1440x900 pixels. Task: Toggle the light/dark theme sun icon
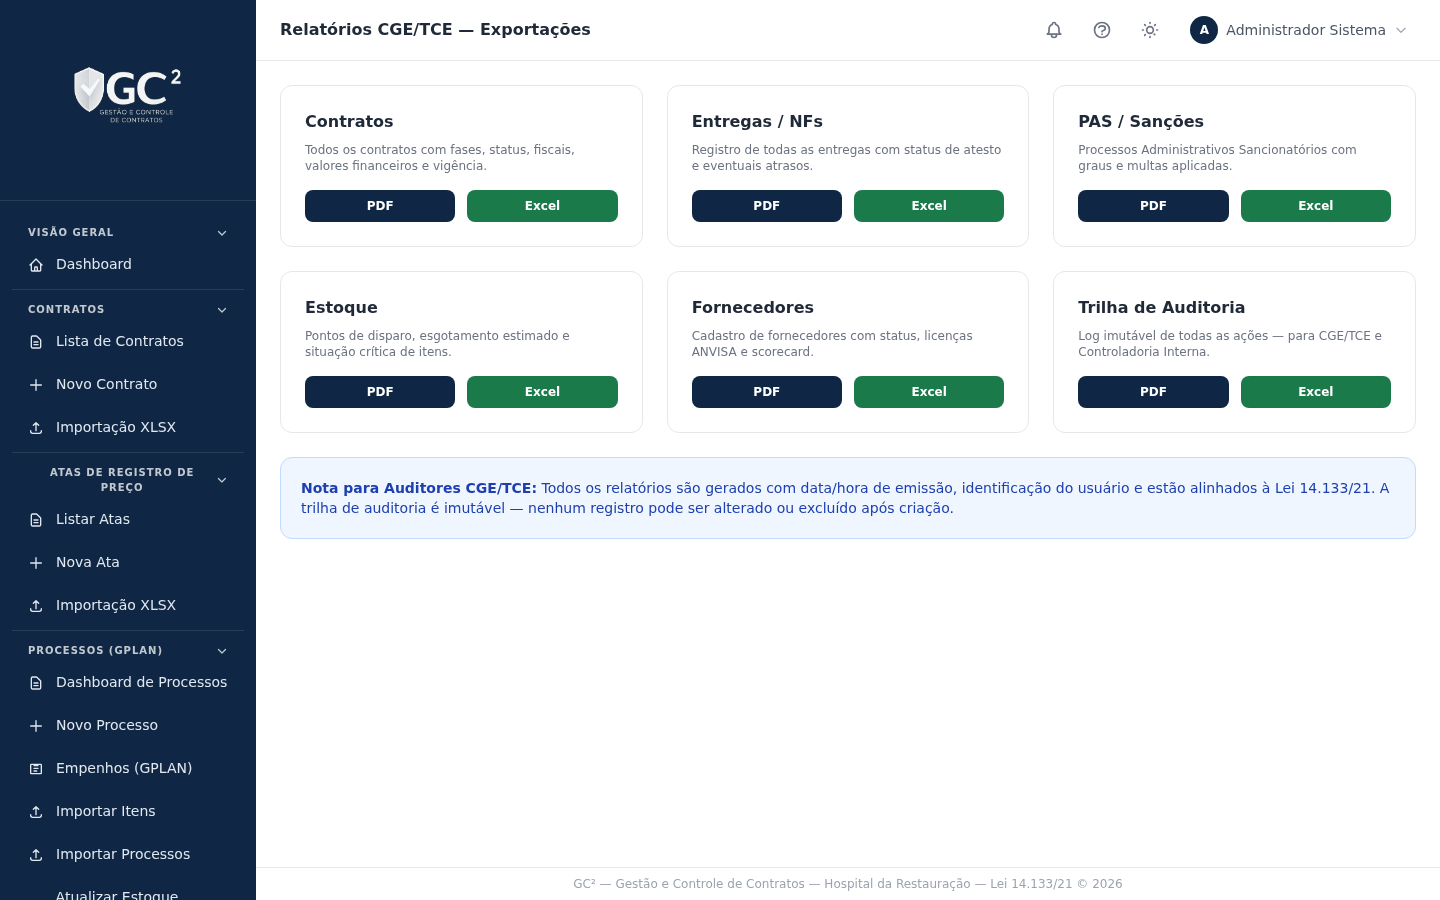click(x=1150, y=30)
